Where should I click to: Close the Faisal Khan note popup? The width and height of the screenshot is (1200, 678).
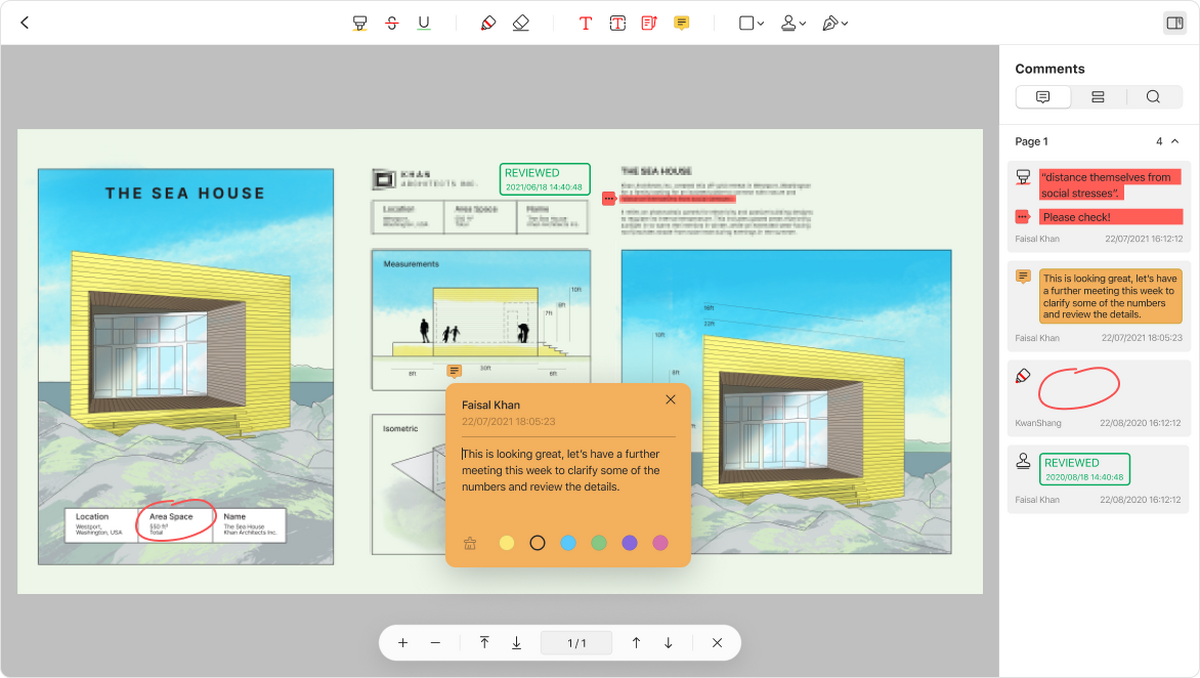[670, 400]
